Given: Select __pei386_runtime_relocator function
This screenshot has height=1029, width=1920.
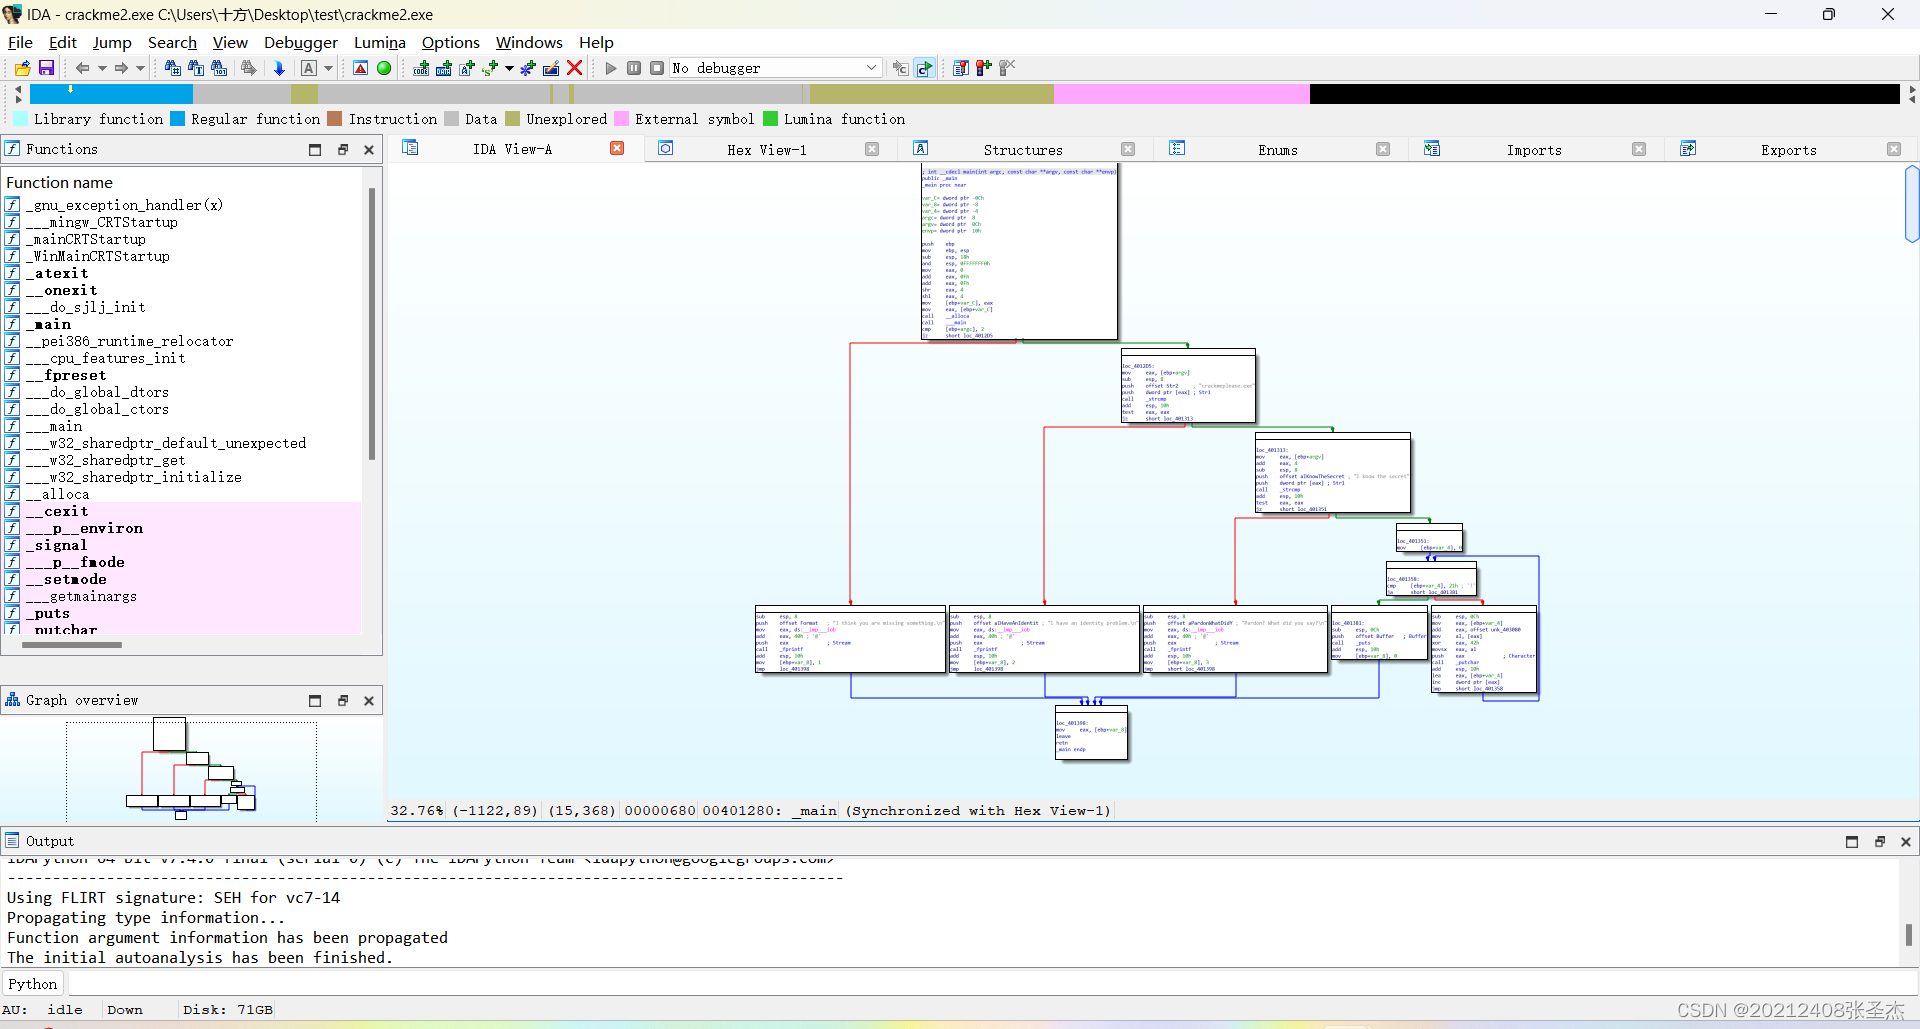Looking at the screenshot, I should coord(129,341).
